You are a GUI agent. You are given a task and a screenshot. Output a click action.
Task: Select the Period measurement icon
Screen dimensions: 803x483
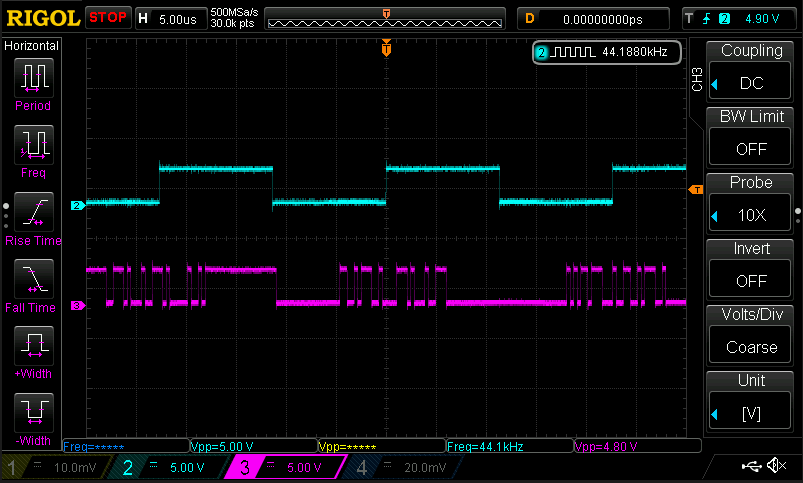click(x=34, y=78)
